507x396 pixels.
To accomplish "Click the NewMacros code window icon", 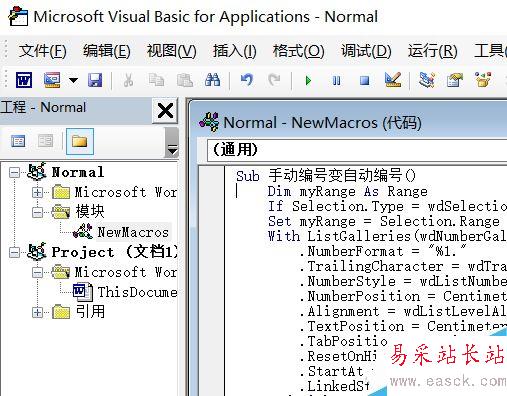I will tap(209, 122).
